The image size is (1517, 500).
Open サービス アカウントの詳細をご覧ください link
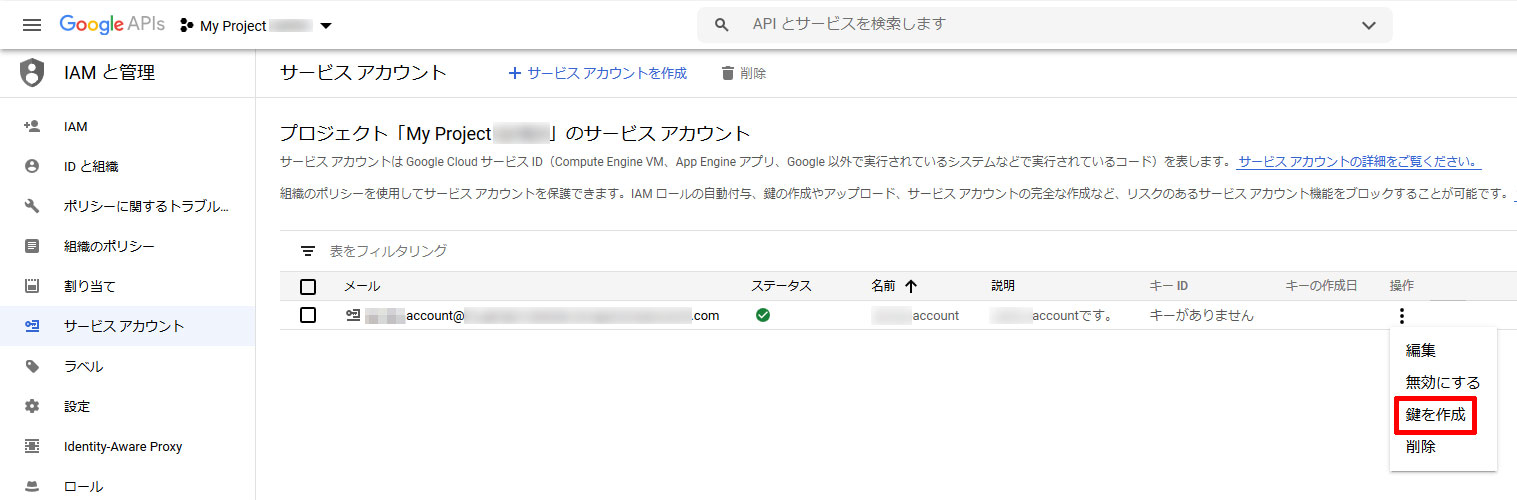1358,161
